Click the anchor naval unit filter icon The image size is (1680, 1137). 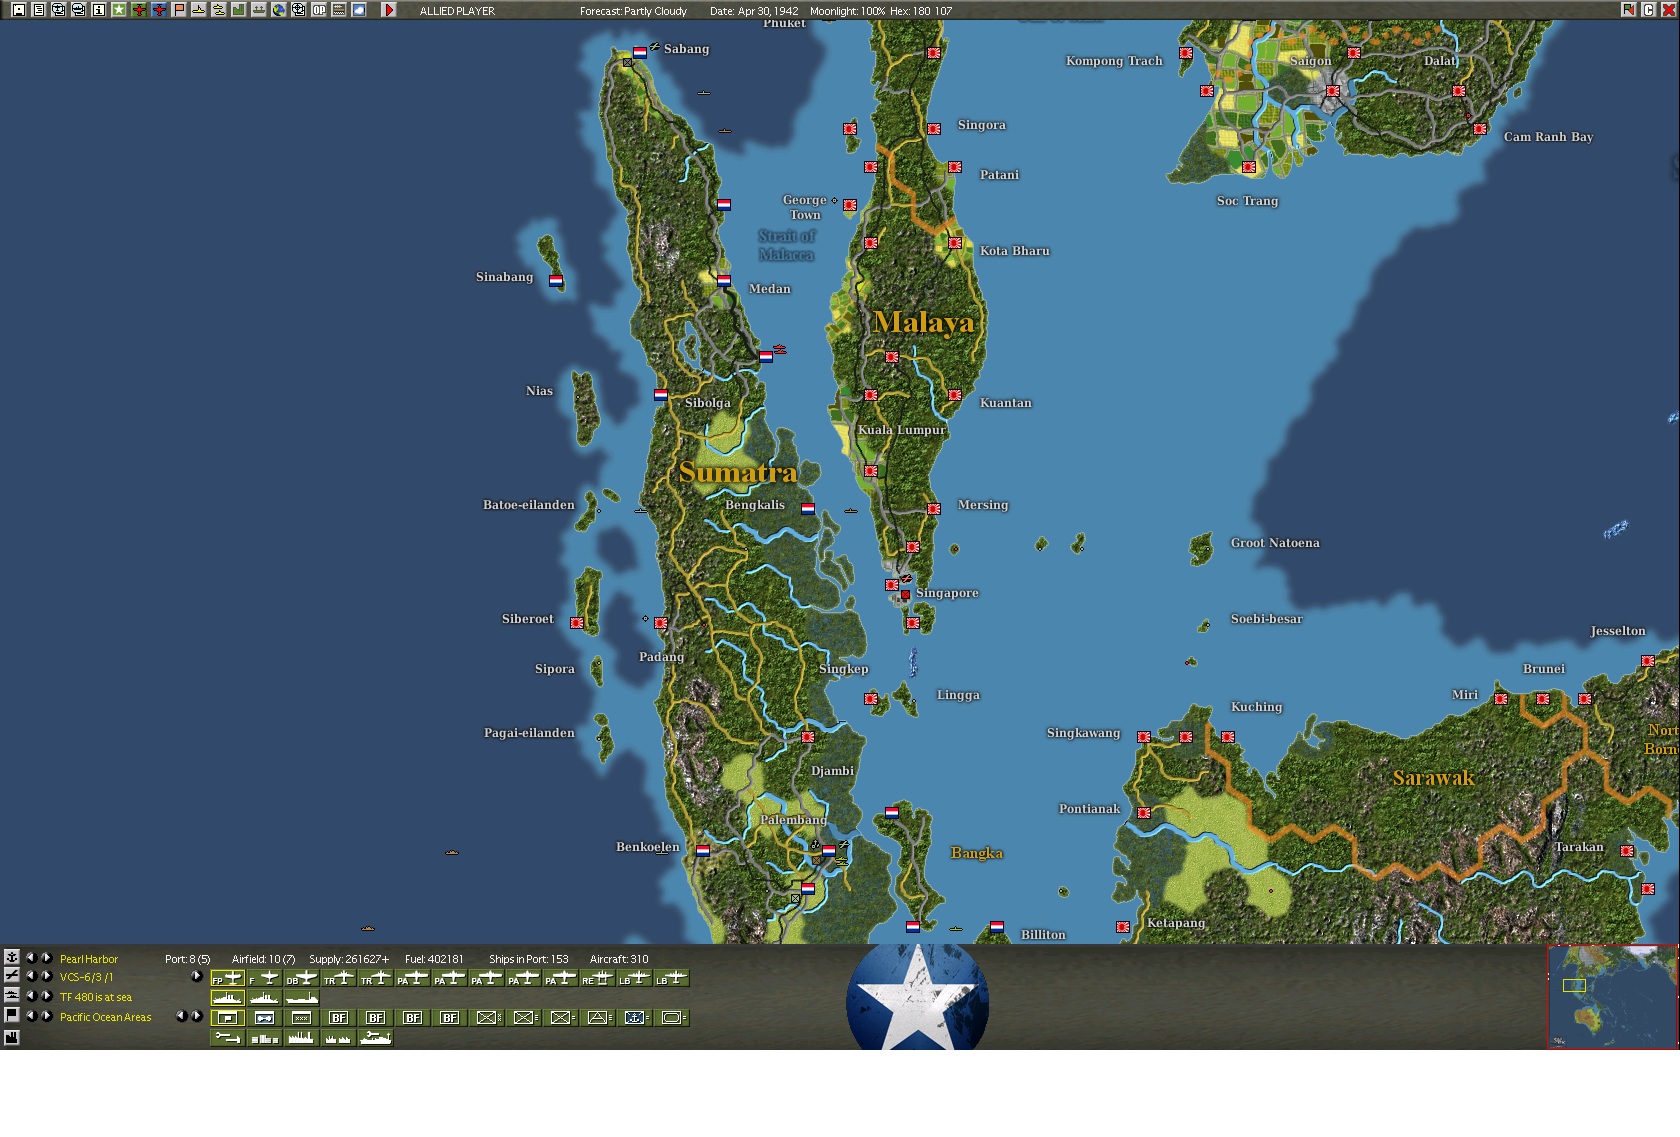point(634,1018)
